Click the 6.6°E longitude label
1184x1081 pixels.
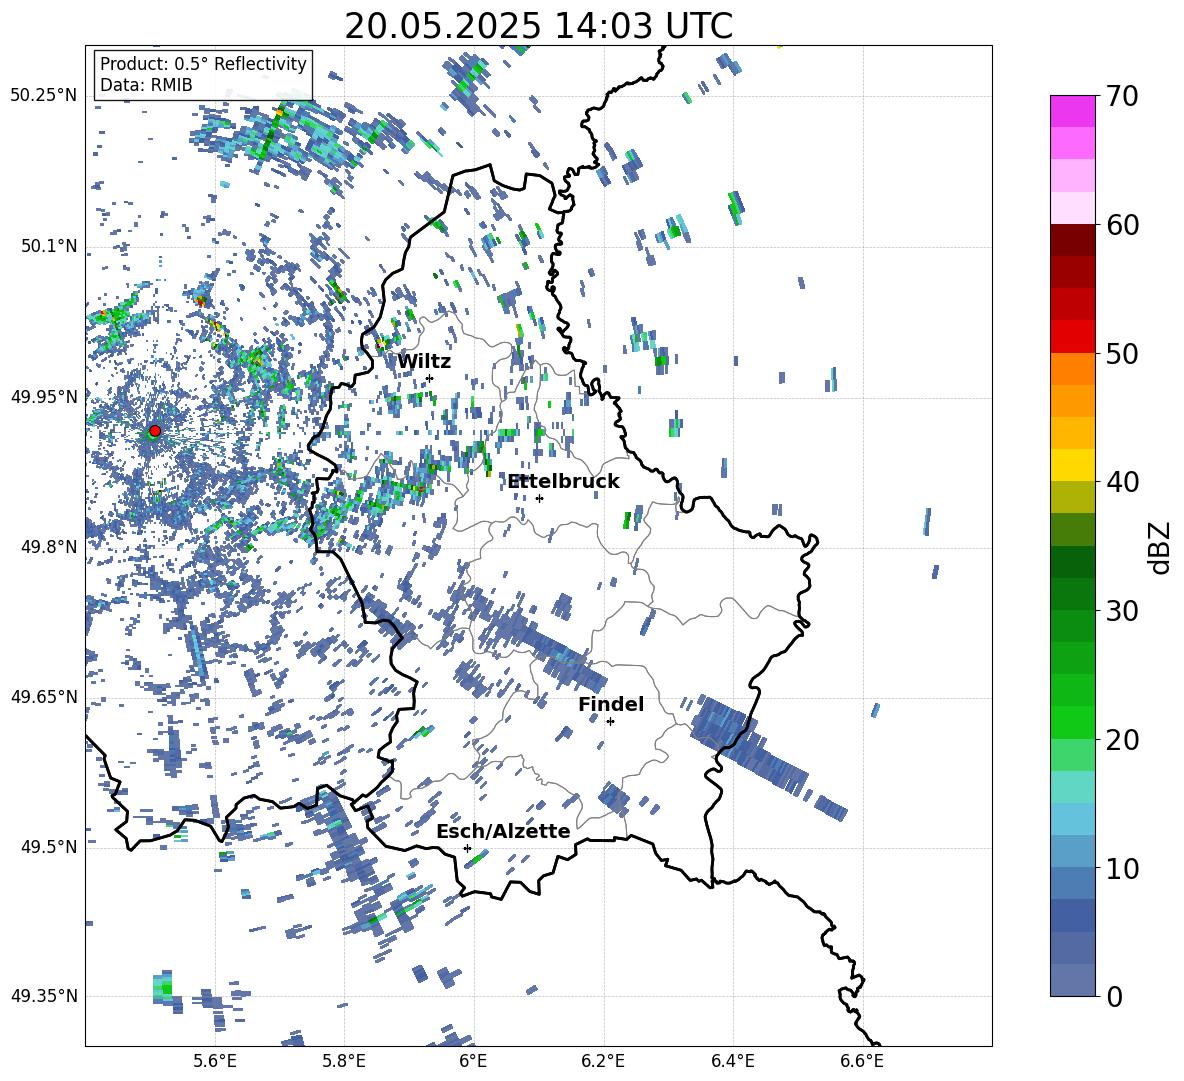pyautogui.click(x=862, y=1061)
